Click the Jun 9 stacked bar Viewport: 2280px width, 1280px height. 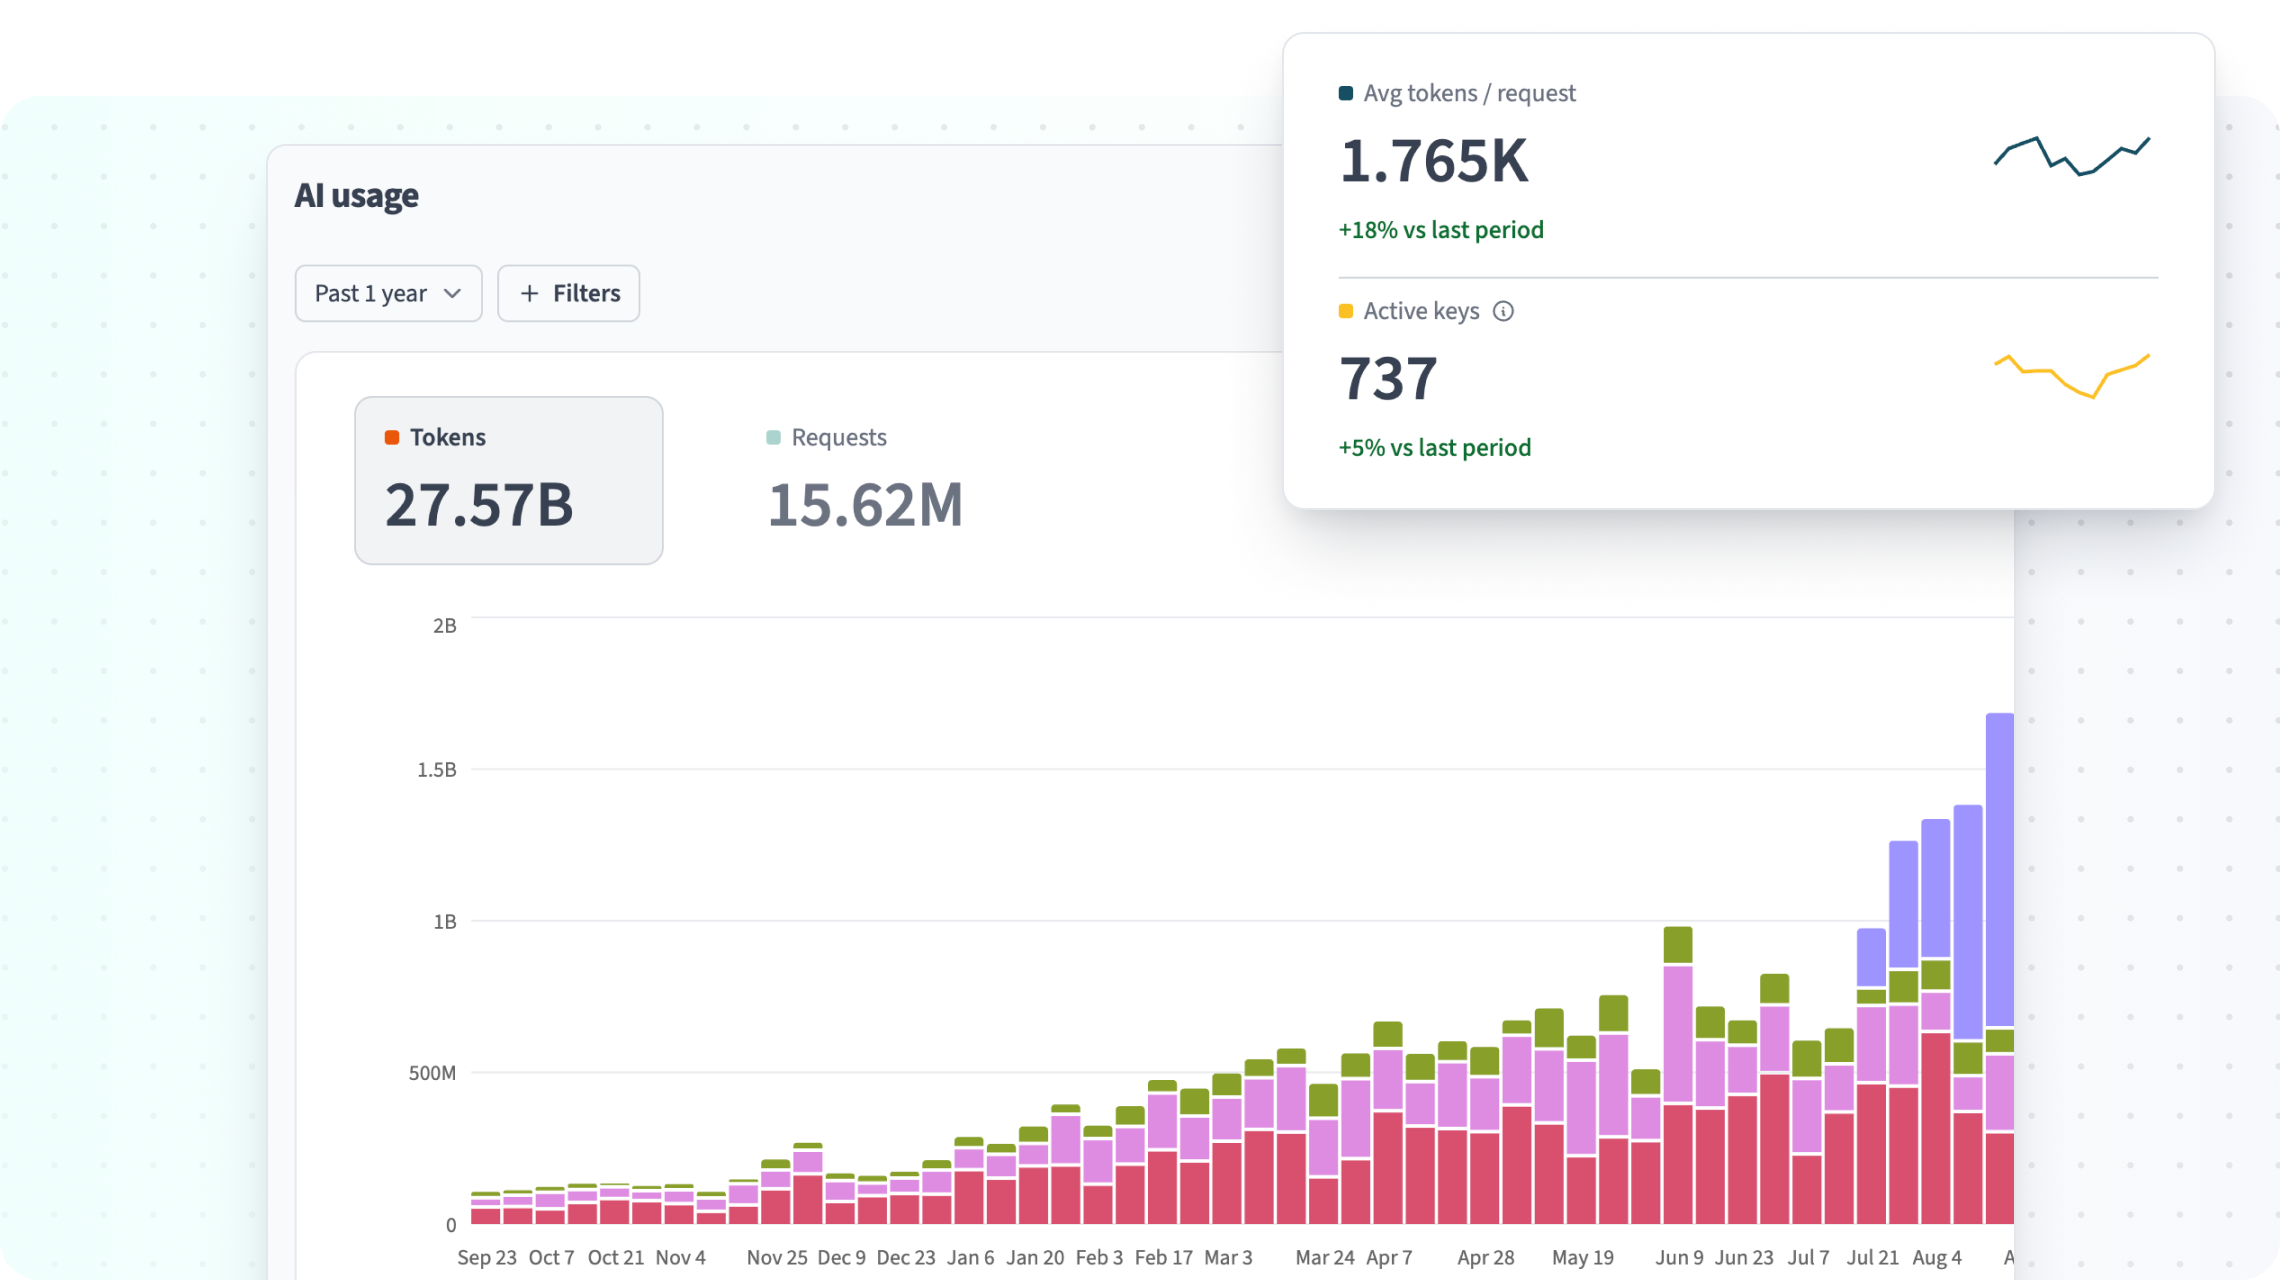point(1678,1075)
